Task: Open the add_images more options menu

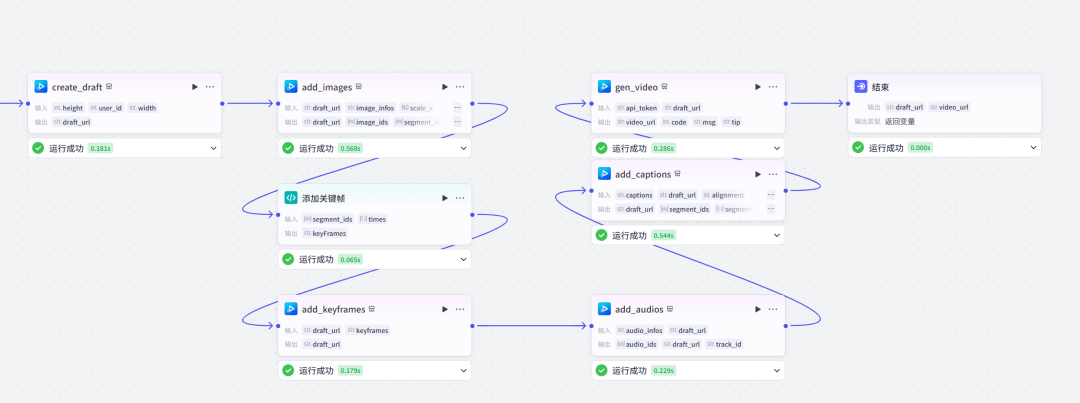Action: 461,87
